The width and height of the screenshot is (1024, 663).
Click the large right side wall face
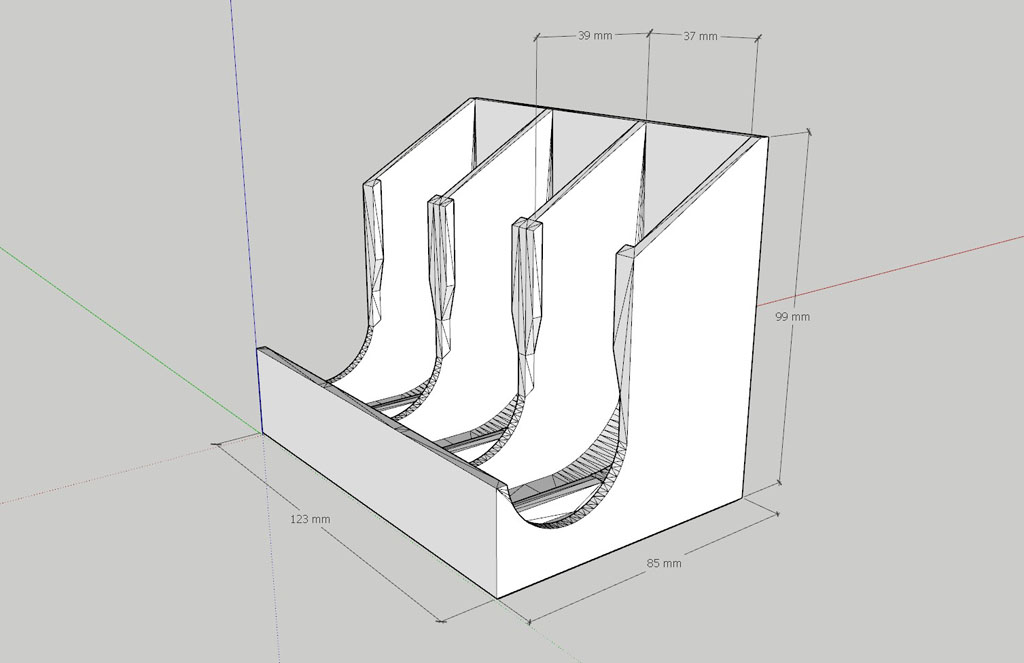[690, 380]
